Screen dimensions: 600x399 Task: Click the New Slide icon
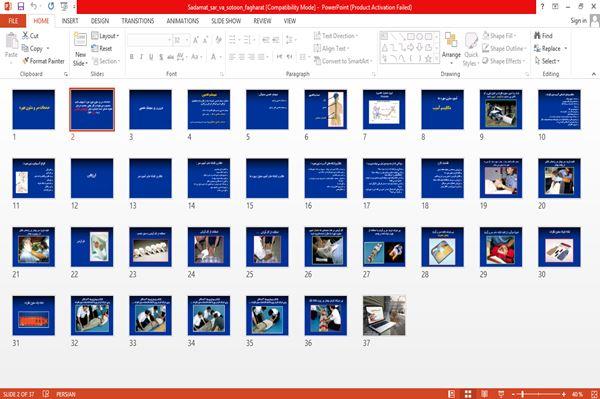[80, 39]
